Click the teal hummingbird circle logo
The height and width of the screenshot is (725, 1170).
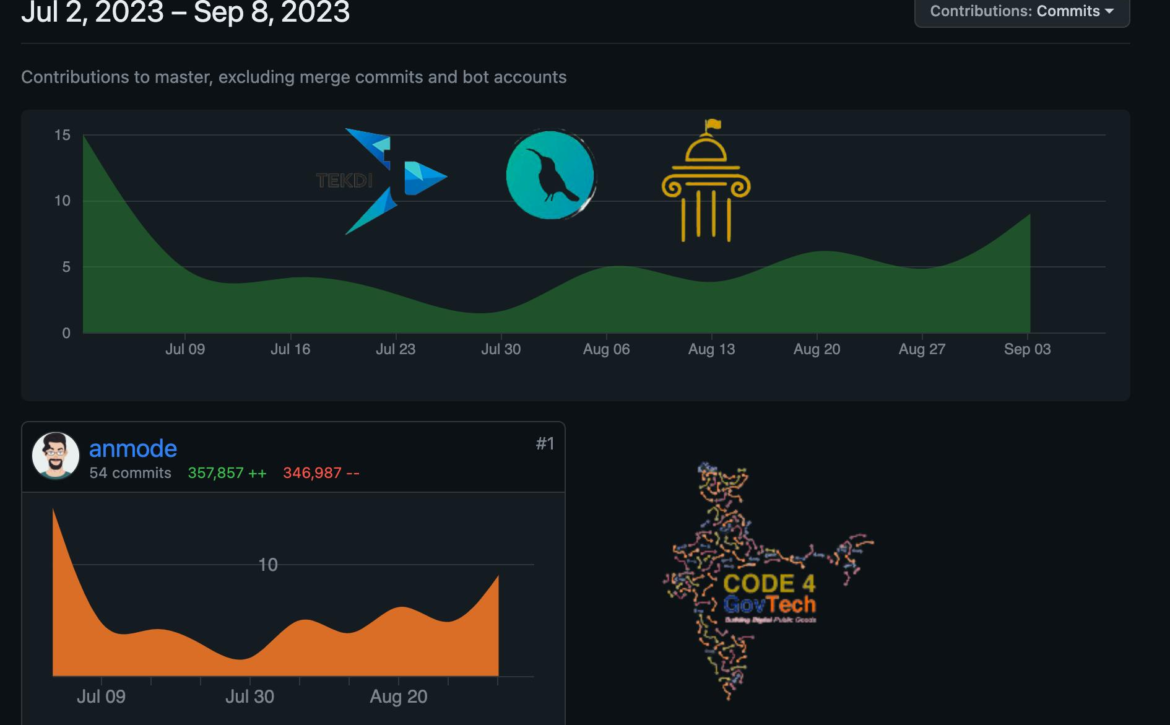[x=550, y=175]
